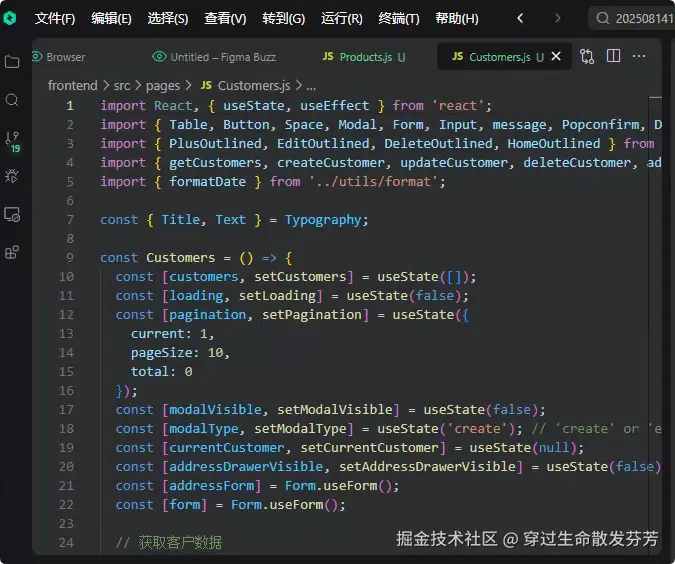Close the Customers.js tab

(556, 56)
